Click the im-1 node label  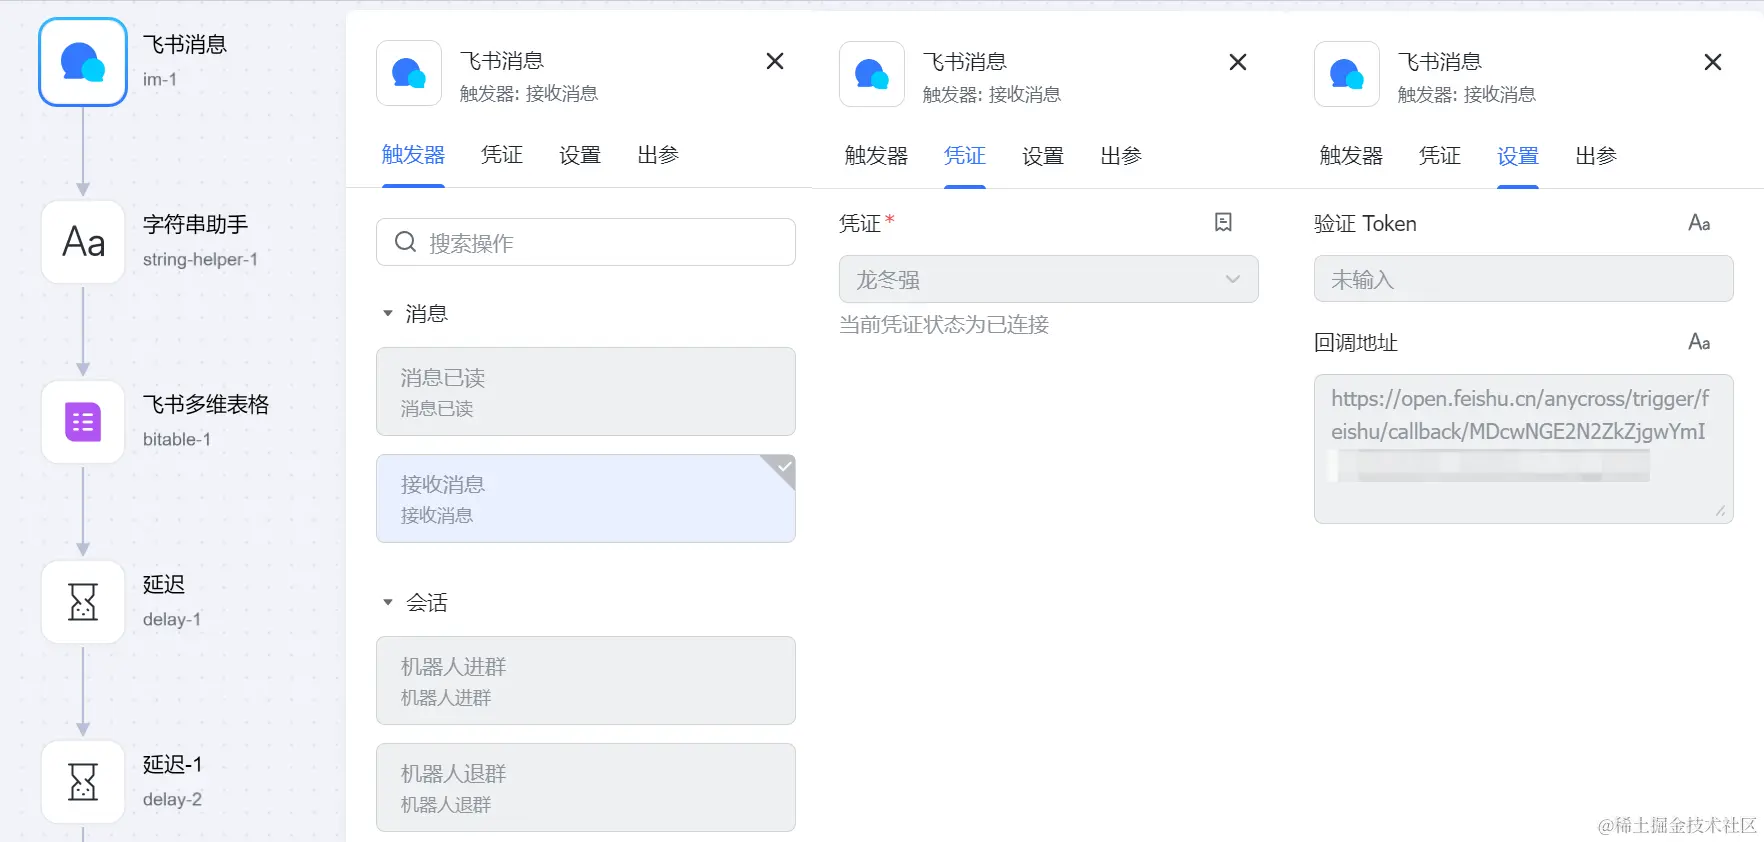(x=160, y=80)
